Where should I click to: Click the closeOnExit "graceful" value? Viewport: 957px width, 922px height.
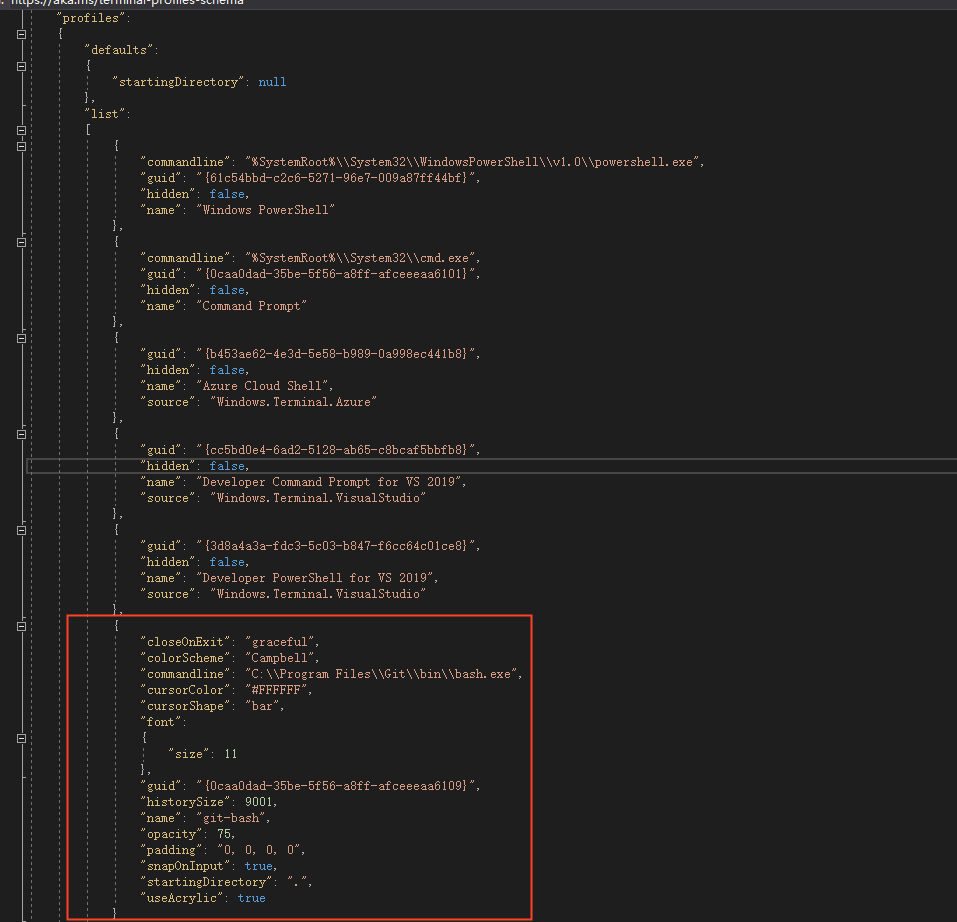(x=280, y=642)
